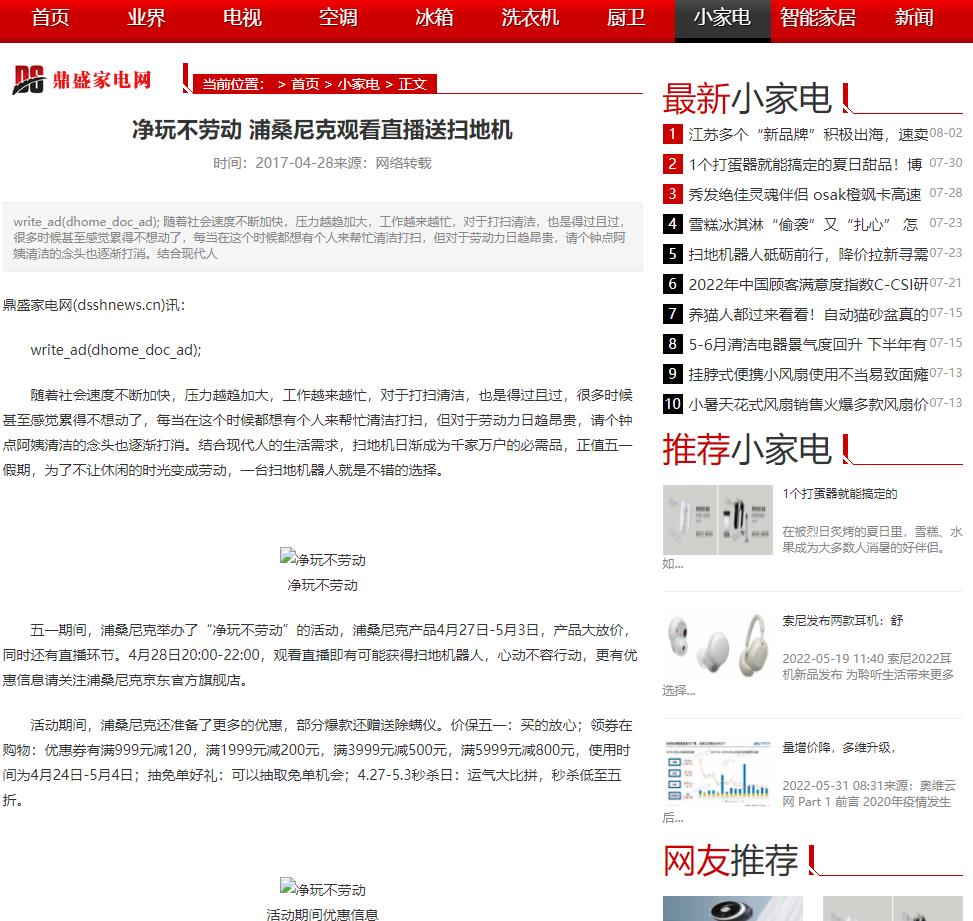Open the 冰箱 navigation tab
Screen dimensions: 973x921
pos(434,18)
